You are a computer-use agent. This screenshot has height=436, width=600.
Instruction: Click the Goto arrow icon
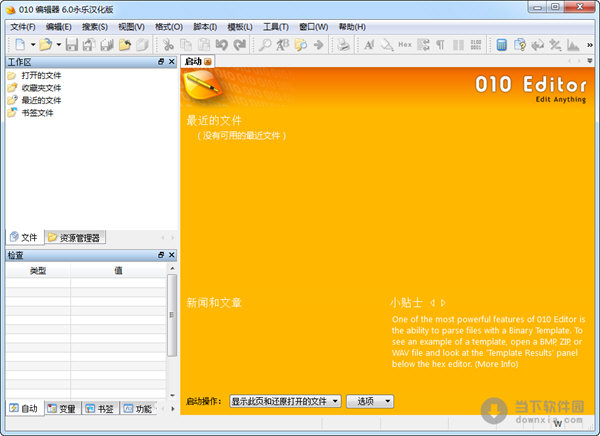tap(318, 45)
